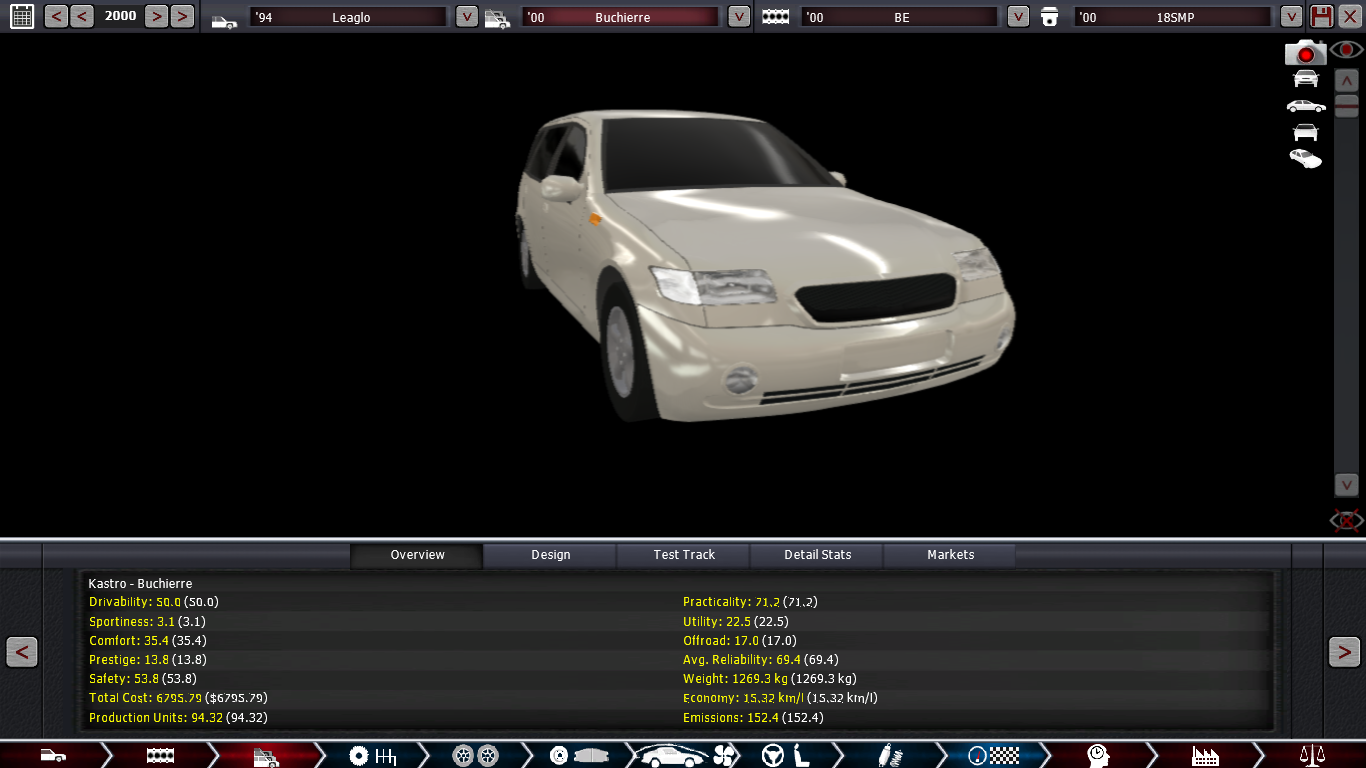
Task: Click the right-side vertical scrollbar handle
Action: (x=1346, y=107)
